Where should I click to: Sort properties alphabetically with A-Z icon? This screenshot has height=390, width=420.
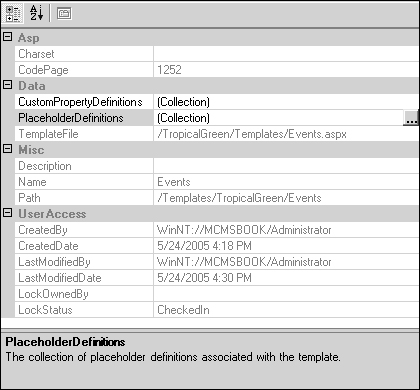(36, 13)
